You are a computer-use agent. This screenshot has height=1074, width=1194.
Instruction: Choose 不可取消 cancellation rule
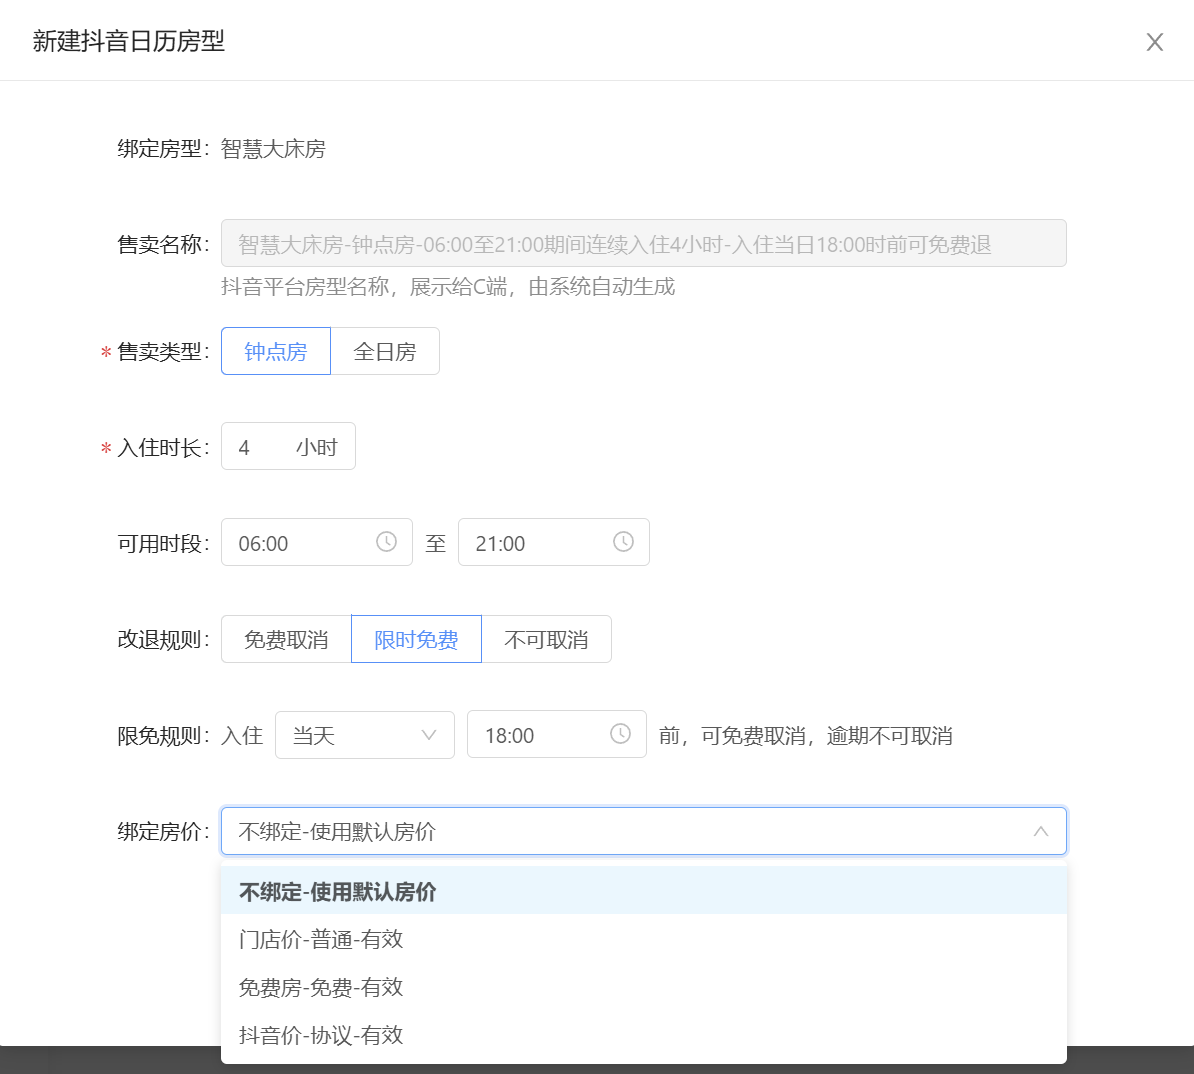click(546, 639)
